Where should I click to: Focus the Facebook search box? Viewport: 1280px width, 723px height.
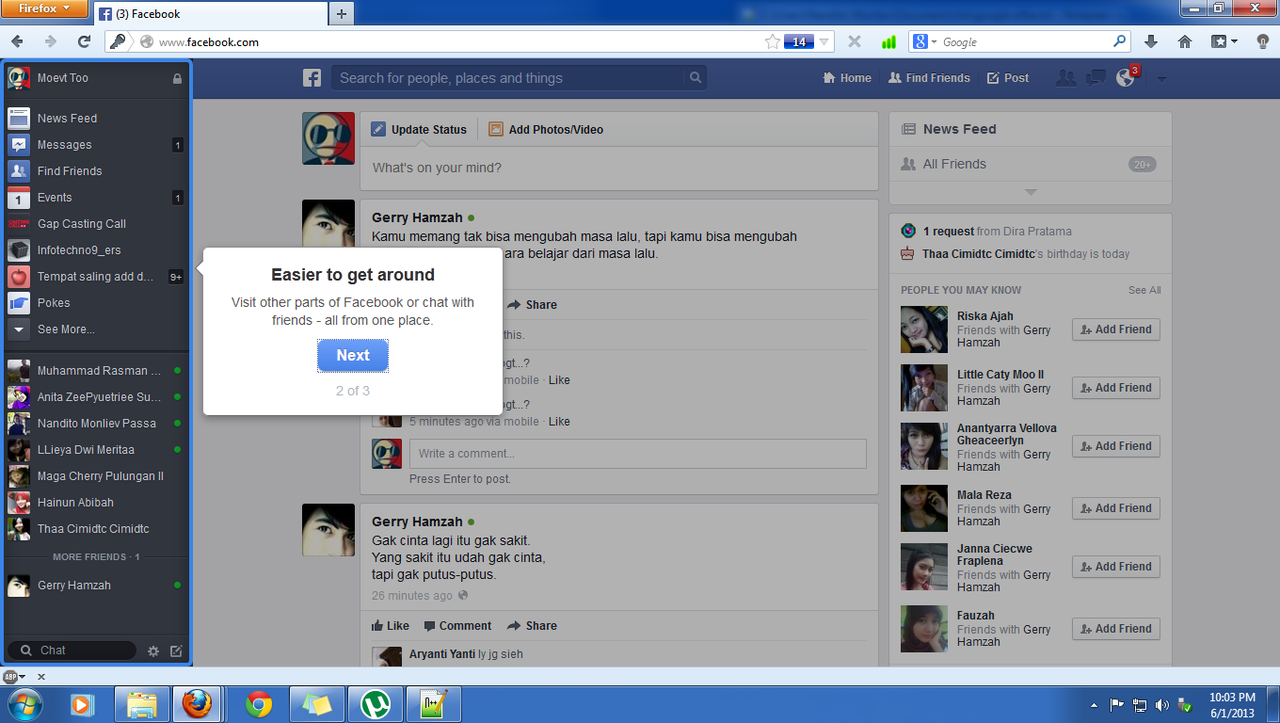tap(510, 78)
